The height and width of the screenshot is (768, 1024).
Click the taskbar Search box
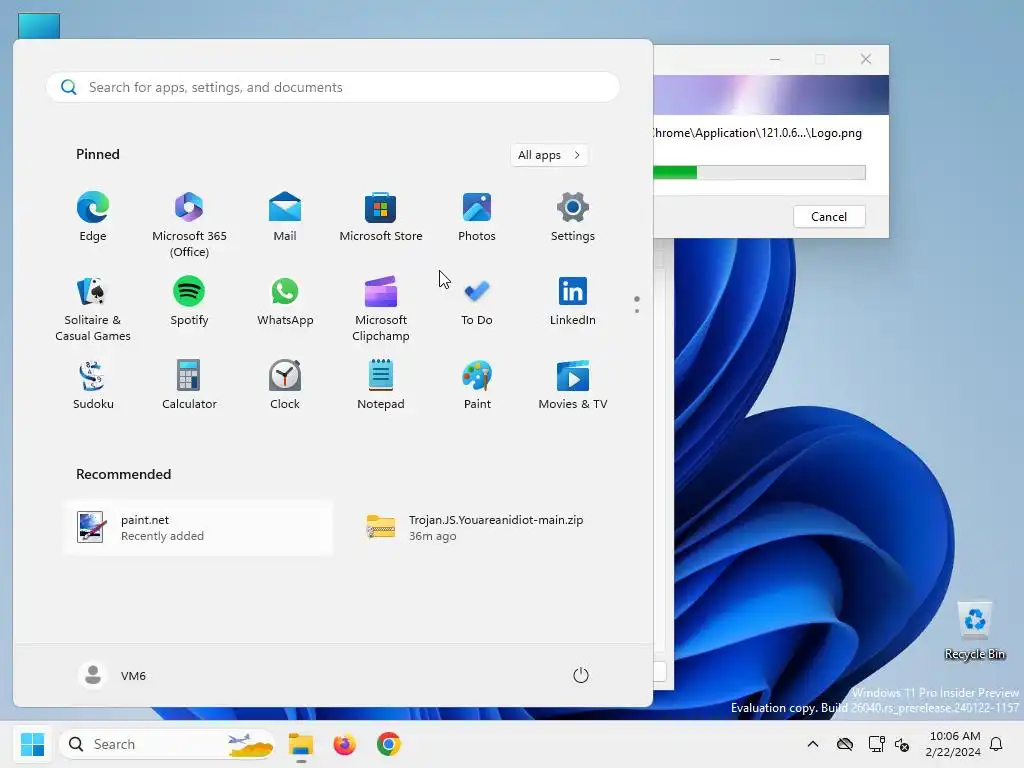tap(167, 744)
